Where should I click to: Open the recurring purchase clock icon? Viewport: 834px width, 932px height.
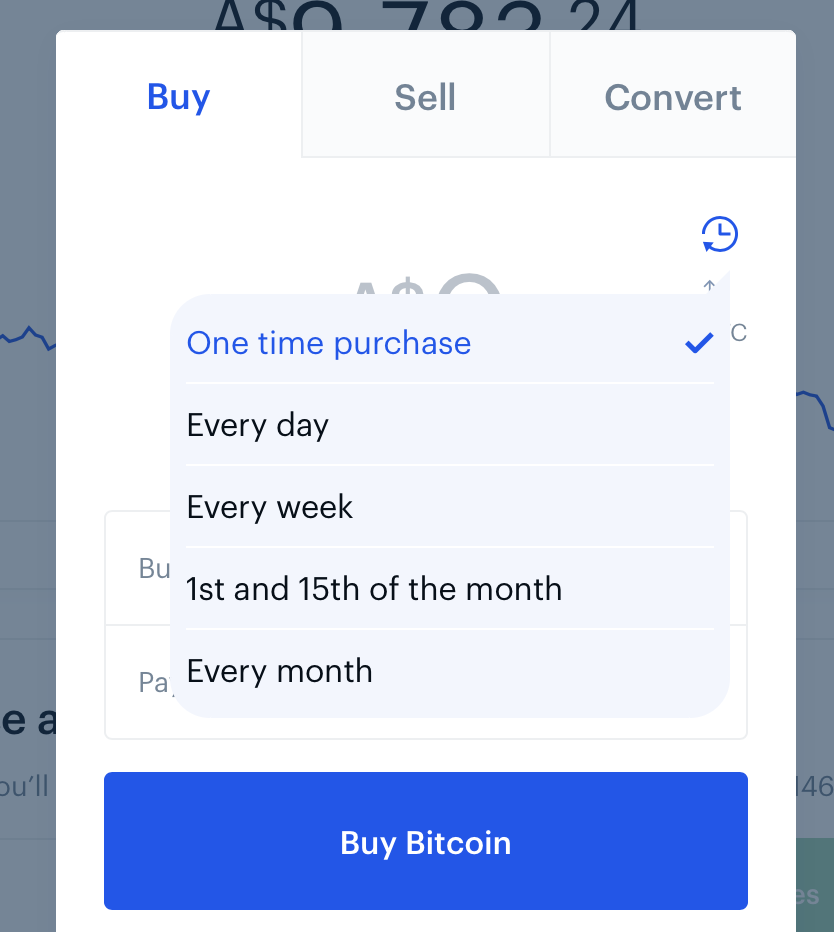[x=719, y=234]
